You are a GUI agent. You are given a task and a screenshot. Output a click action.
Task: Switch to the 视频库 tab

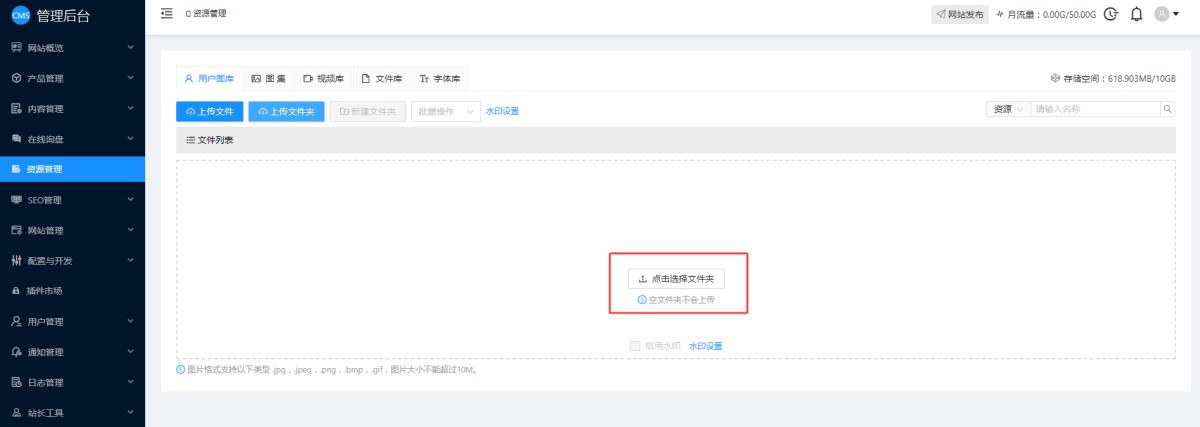click(324, 78)
